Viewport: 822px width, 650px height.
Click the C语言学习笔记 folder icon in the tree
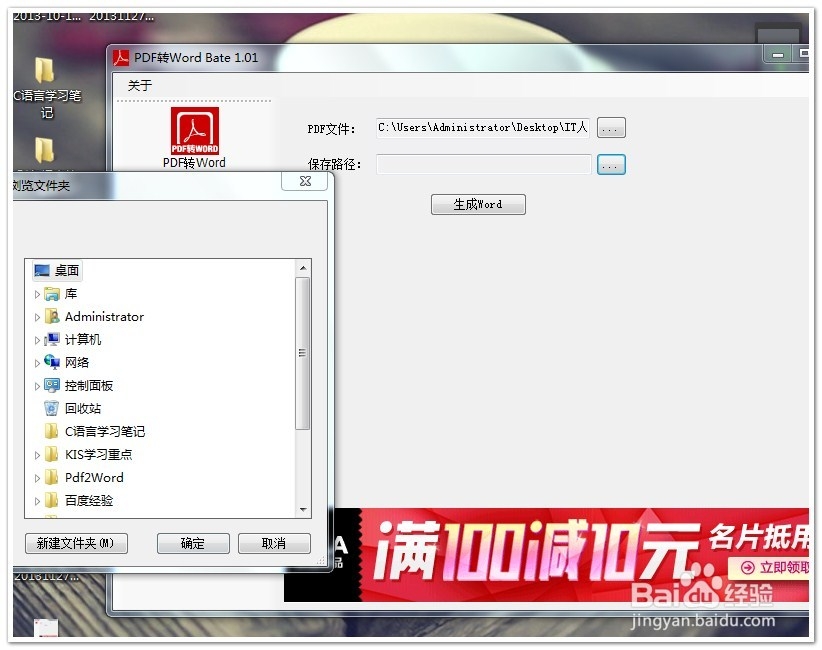click(x=52, y=431)
